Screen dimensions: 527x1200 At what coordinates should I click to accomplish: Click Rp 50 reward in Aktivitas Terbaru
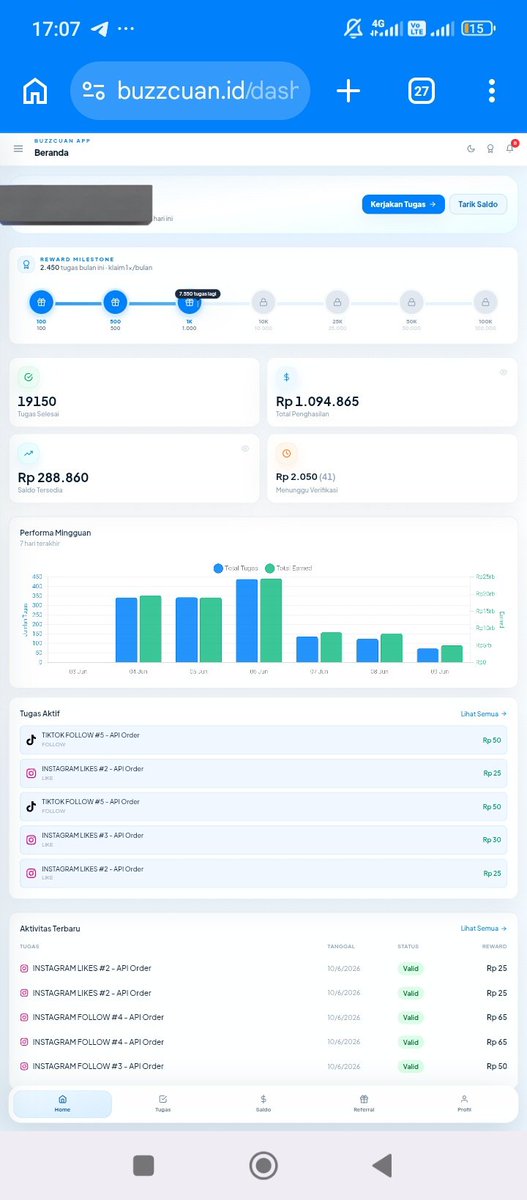click(x=496, y=1067)
